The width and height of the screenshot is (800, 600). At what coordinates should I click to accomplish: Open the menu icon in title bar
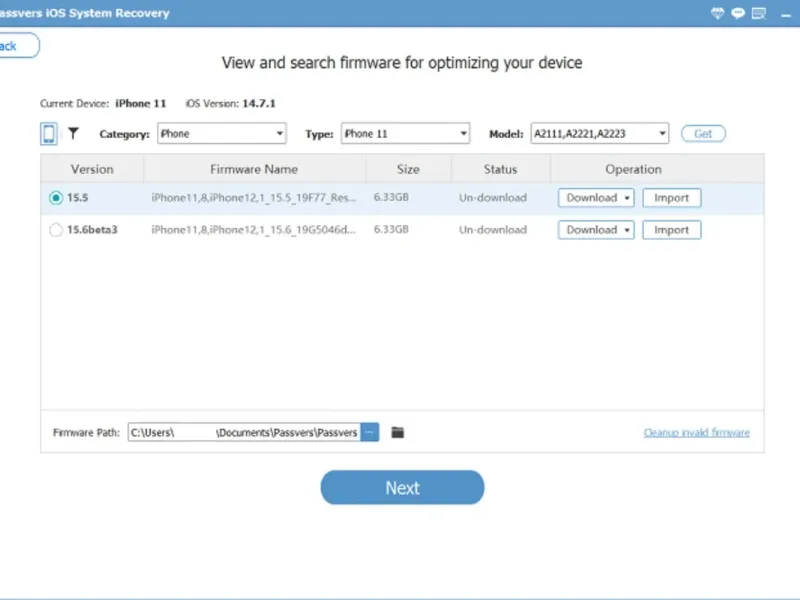pos(759,13)
